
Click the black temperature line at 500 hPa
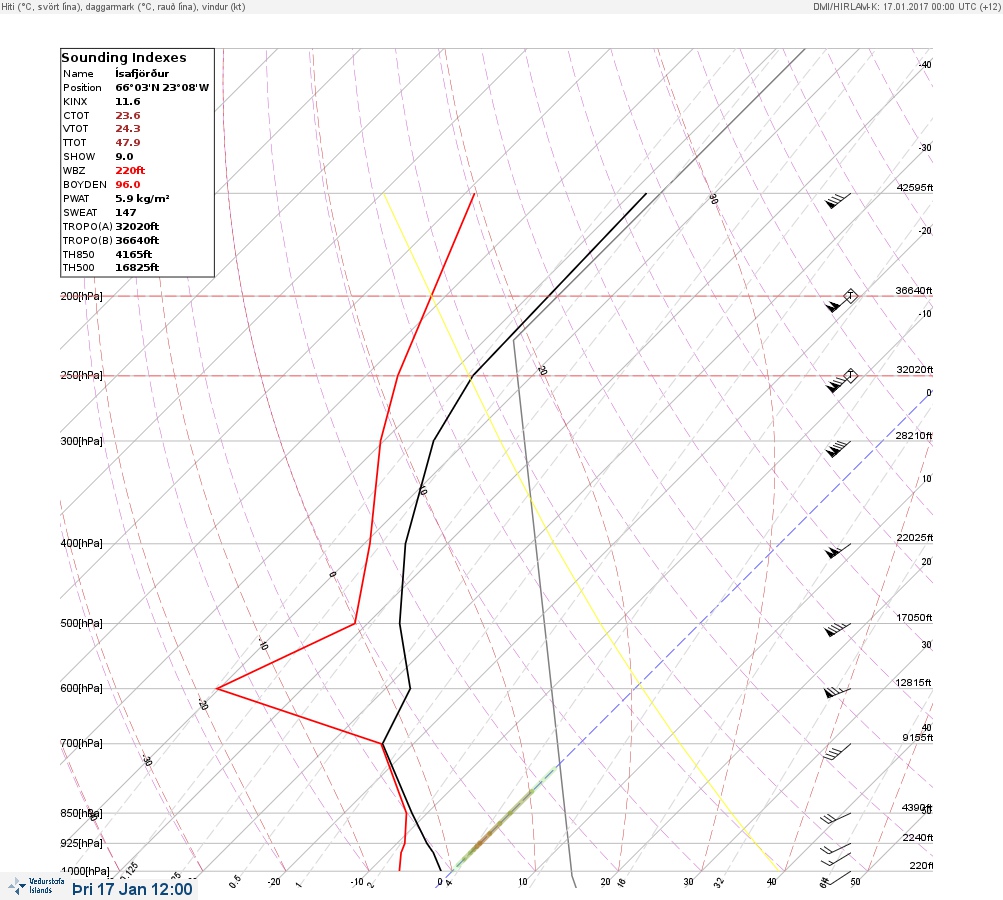click(400, 623)
